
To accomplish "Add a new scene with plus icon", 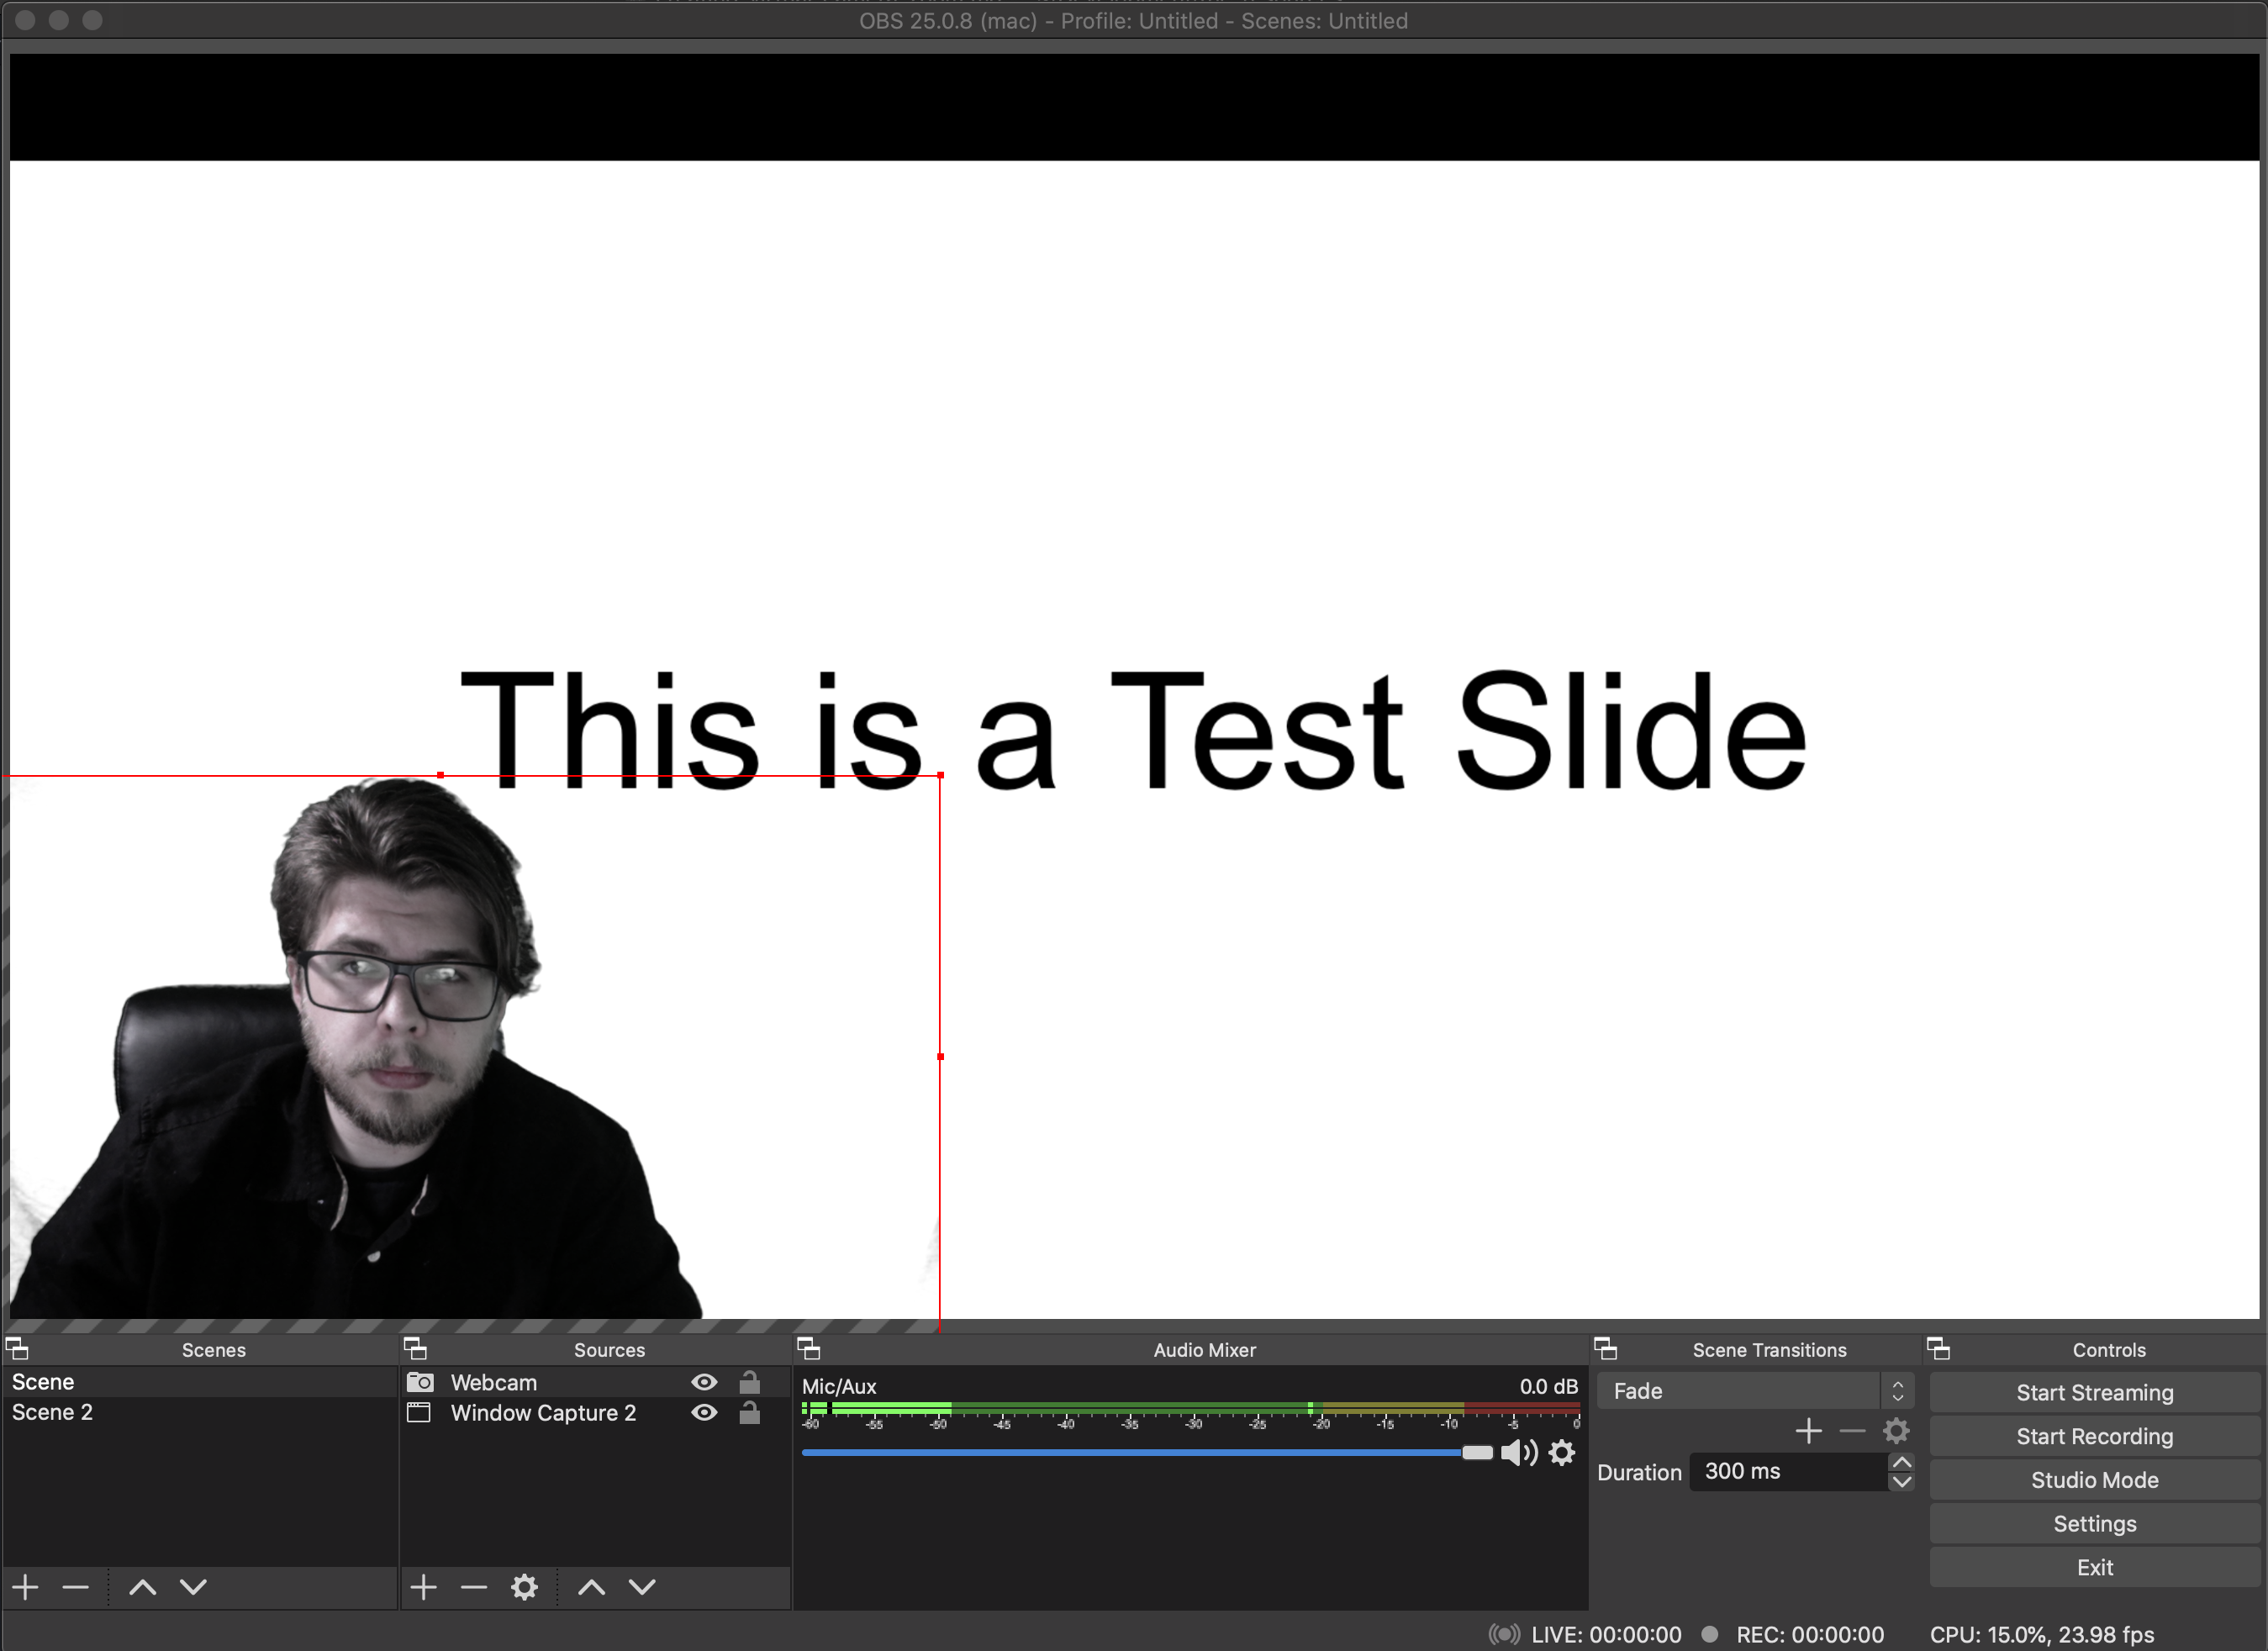I will tap(26, 1587).
